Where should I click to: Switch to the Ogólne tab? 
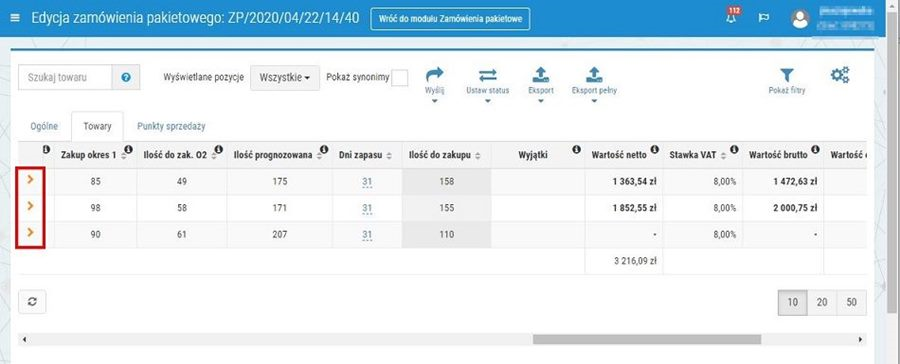(44, 126)
